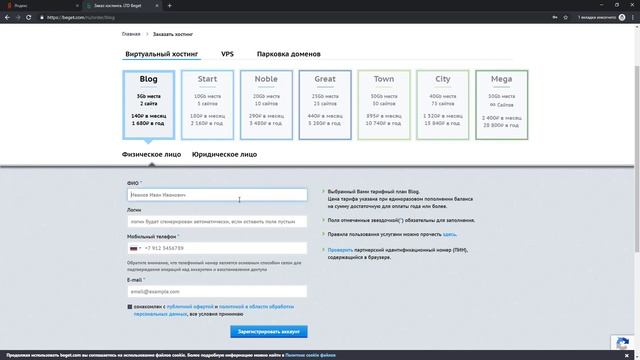Click the browser address bar URL
640x360 pixels.
click(81, 18)
